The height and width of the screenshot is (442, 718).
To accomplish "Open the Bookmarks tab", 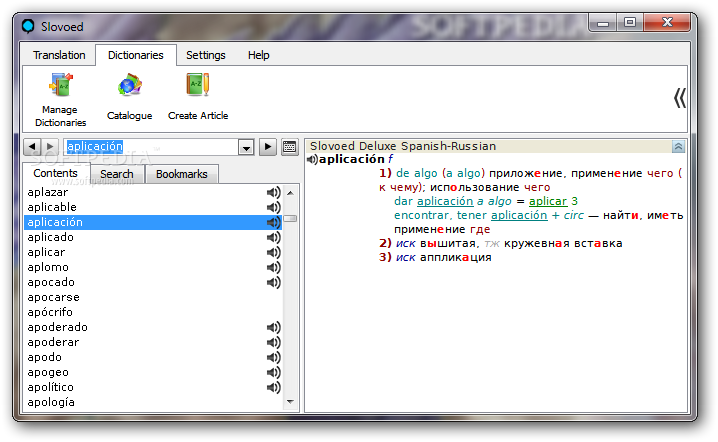I will tap(181, 174).
